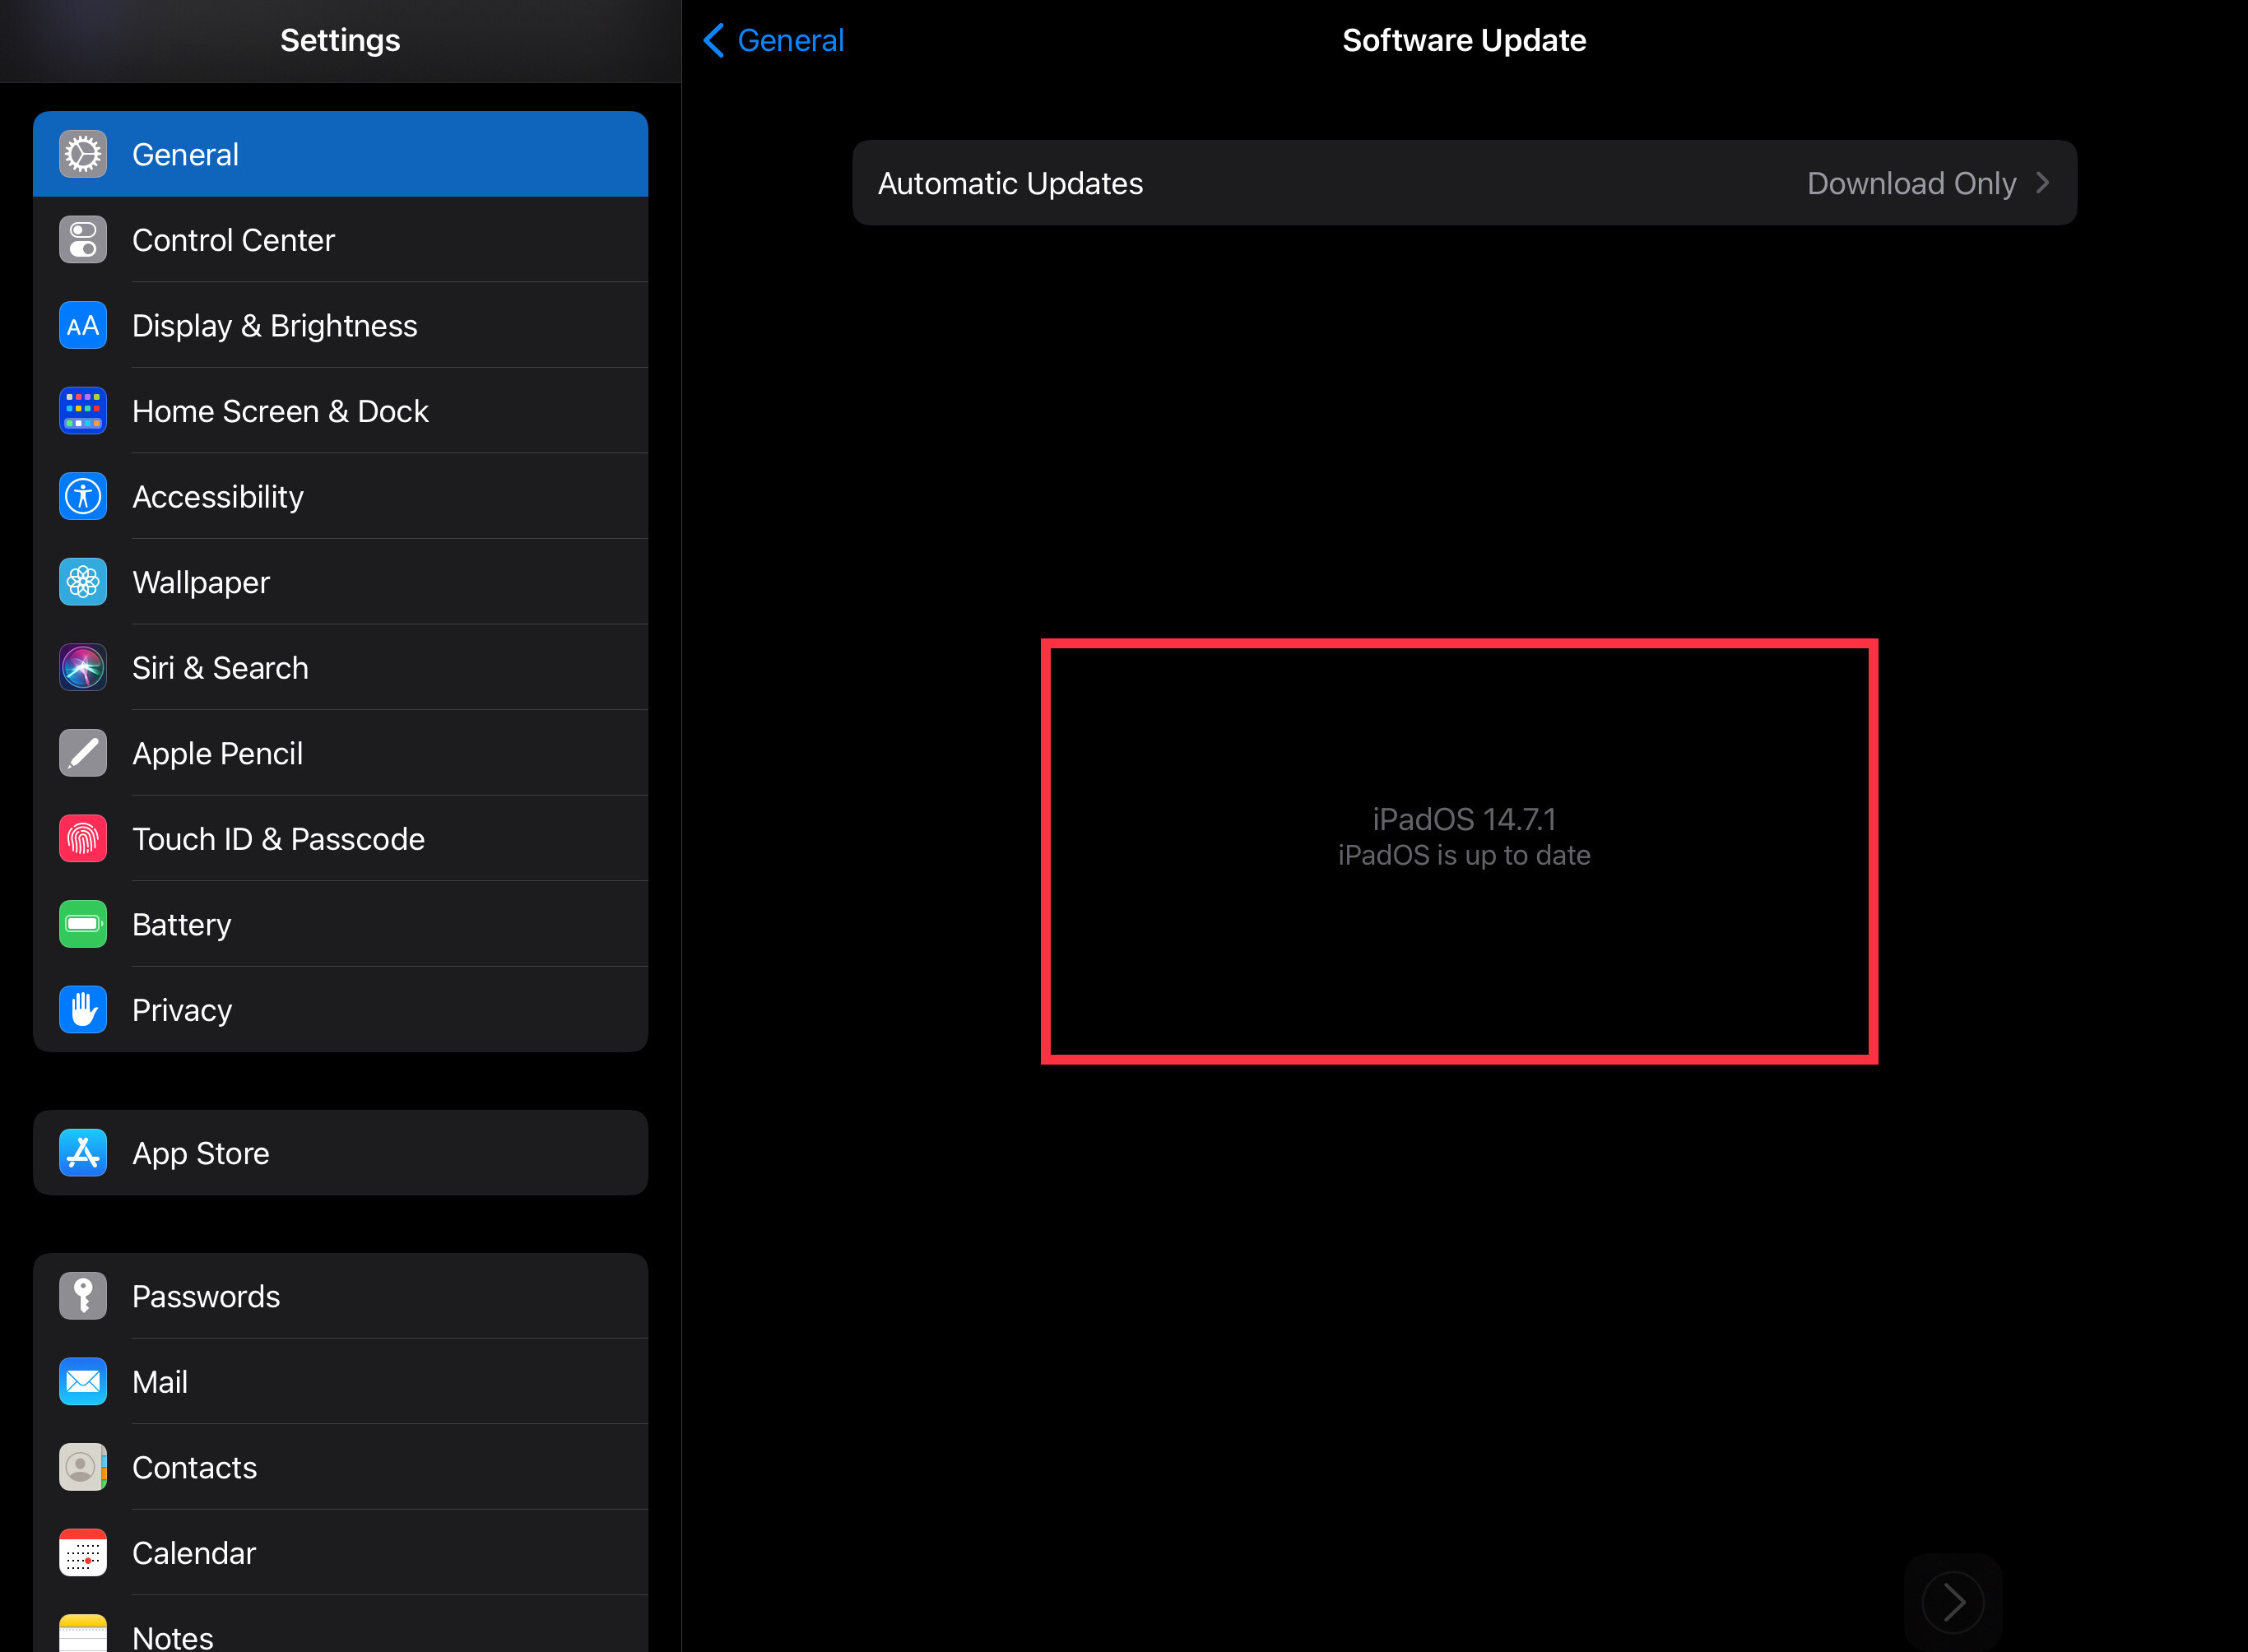Open Notes settings
This screenshot has width=2248, height=1652.
pyautogui.click(x=340, y=1625)
